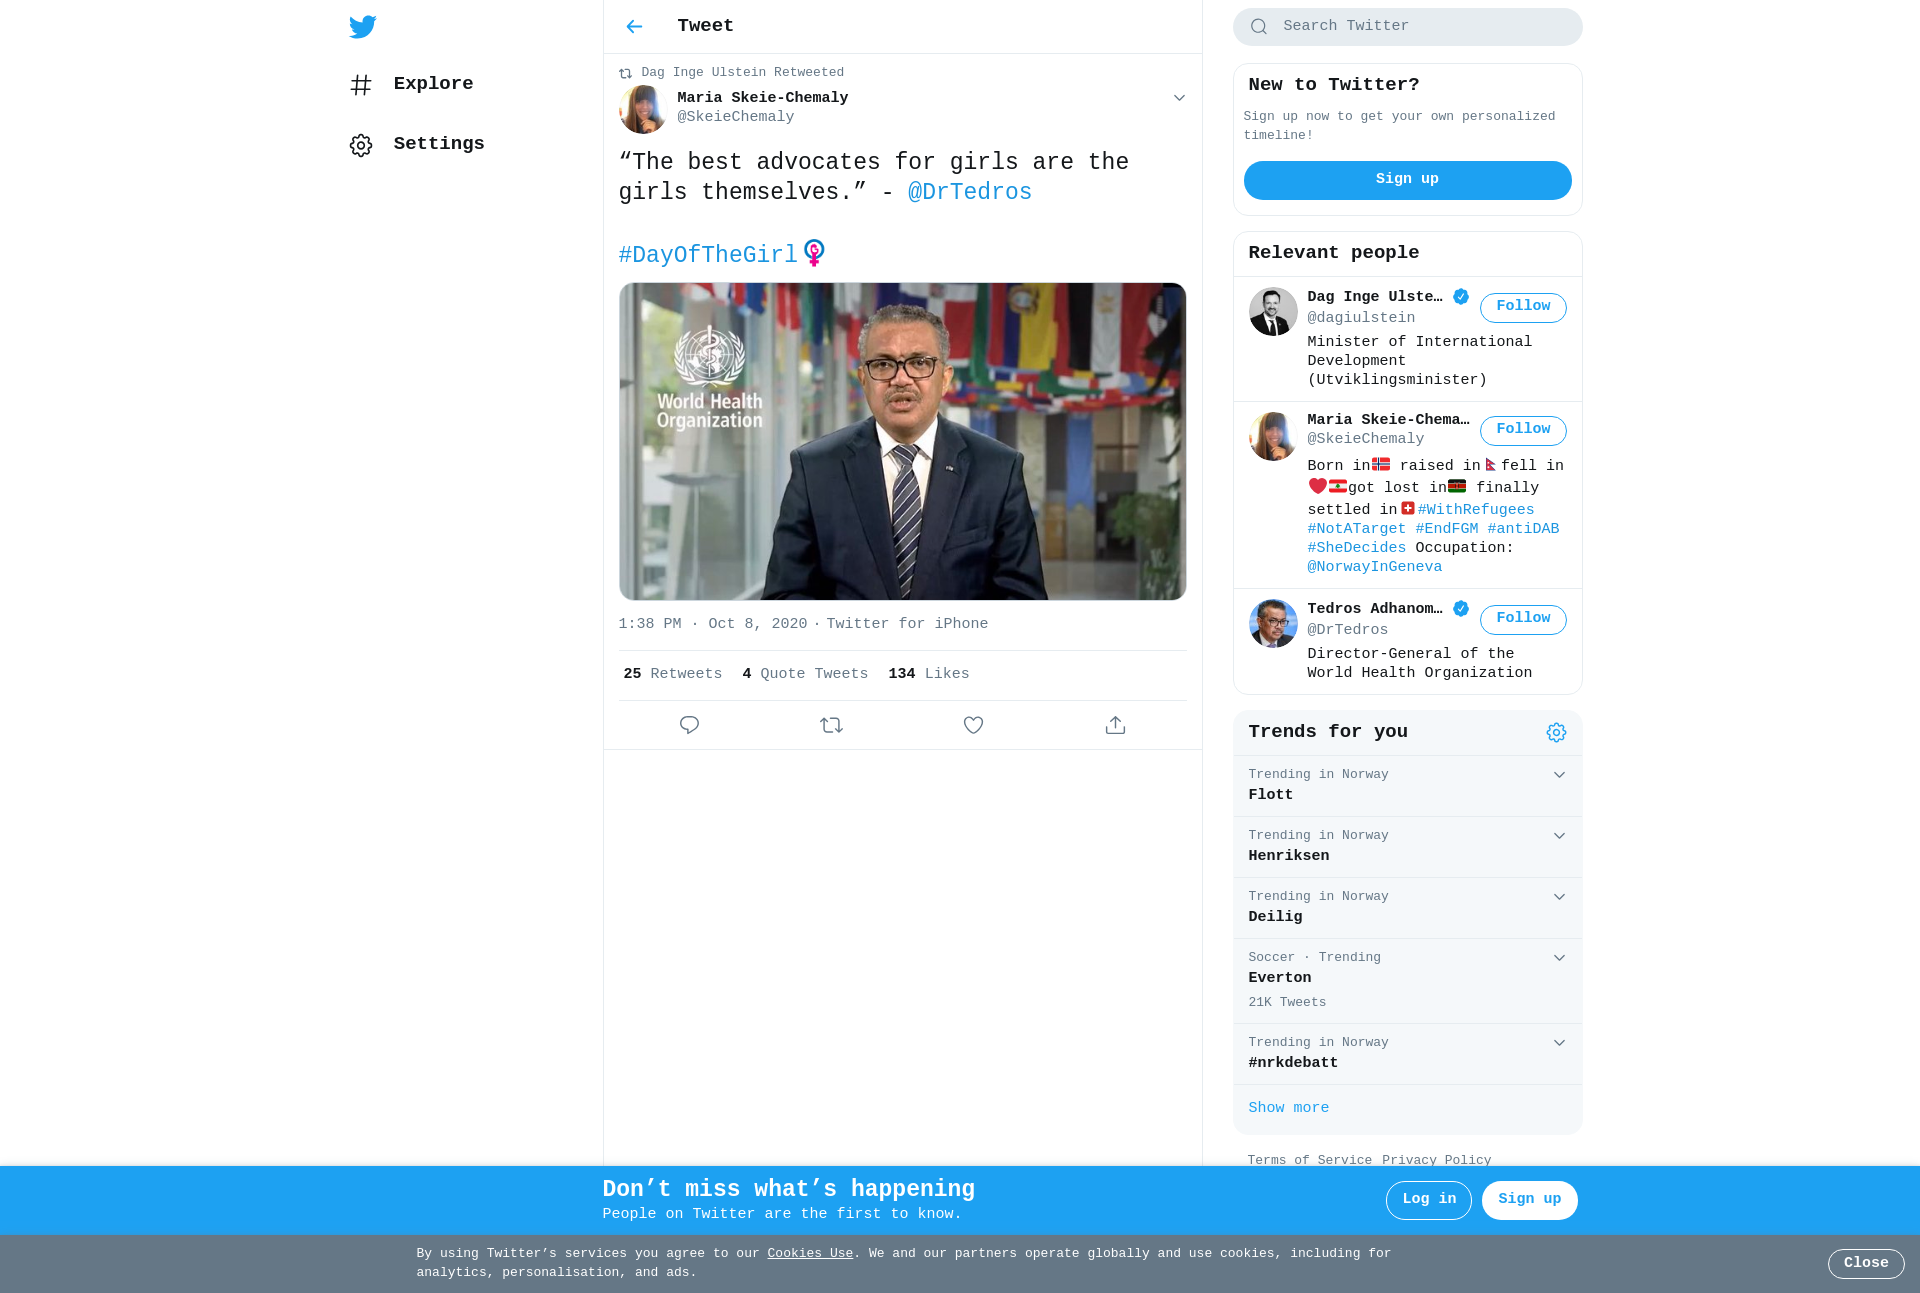
Task: Click the search magnifier icon
Action: 1259,27
